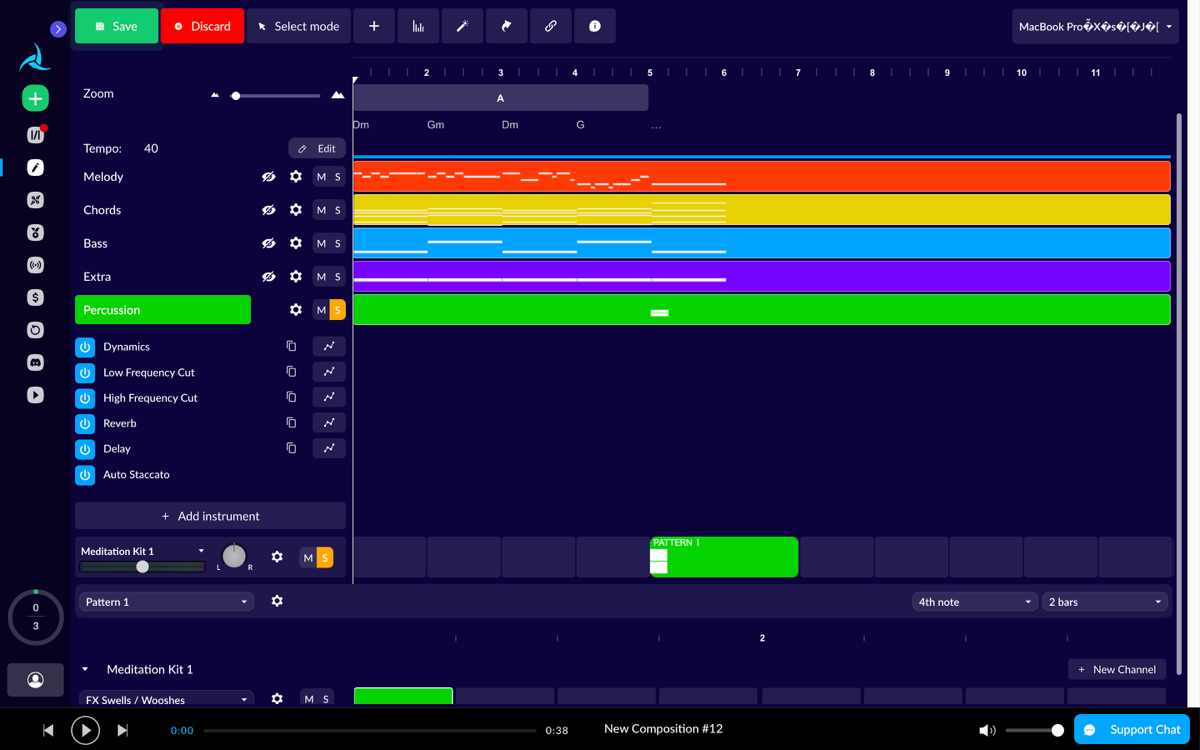Open the Pattern 1 dropdown
The width and height of the screenshot is (1200, 750).
[166, 602]
